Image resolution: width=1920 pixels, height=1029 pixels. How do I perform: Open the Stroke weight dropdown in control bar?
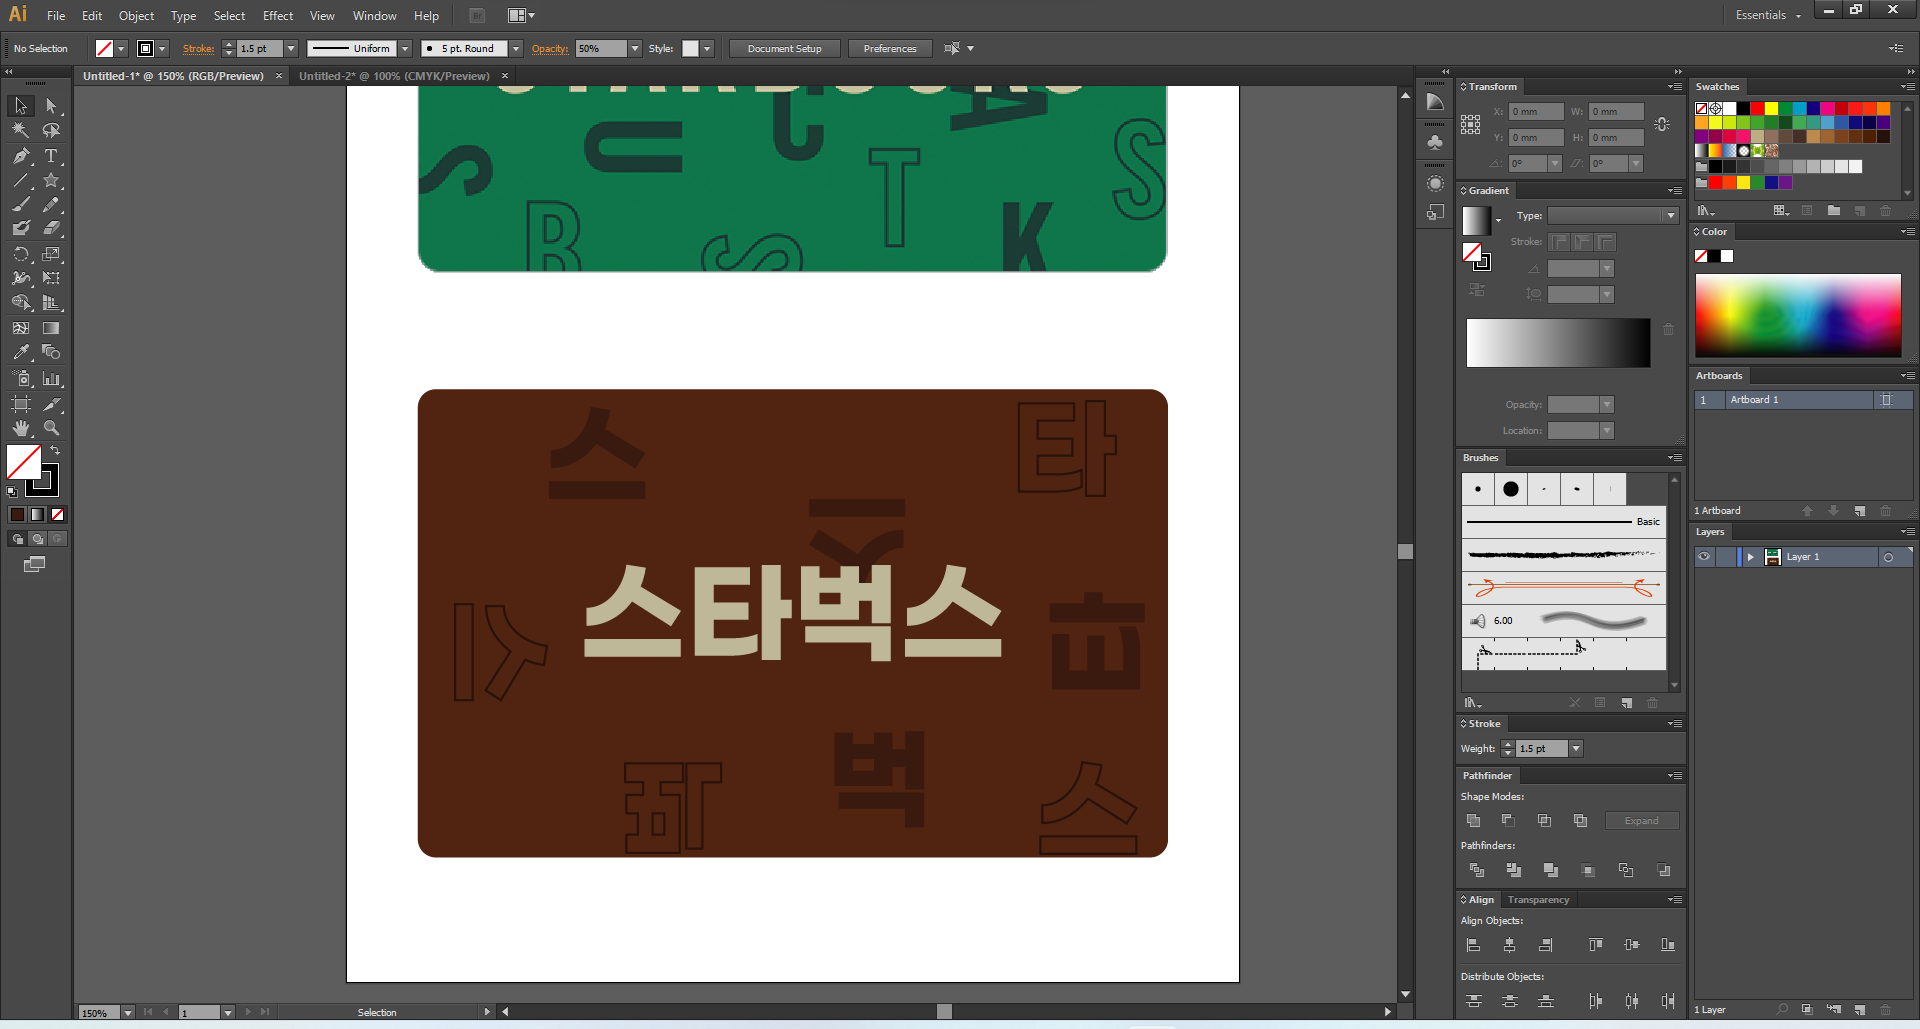(x=291, y=48)
